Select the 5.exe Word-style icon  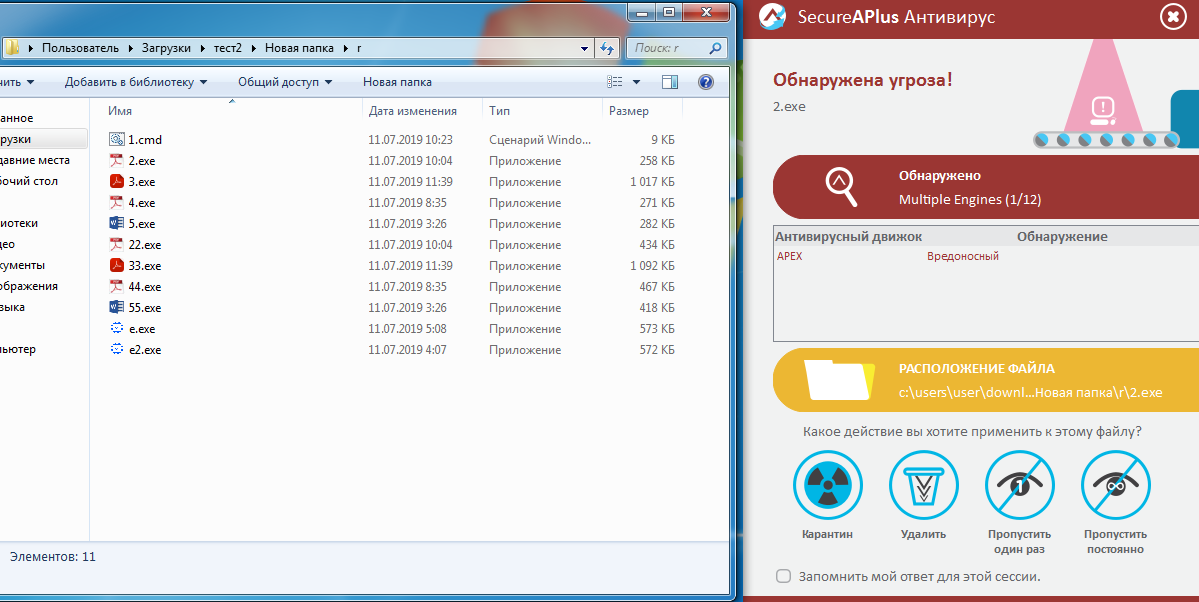pos(116,223)
